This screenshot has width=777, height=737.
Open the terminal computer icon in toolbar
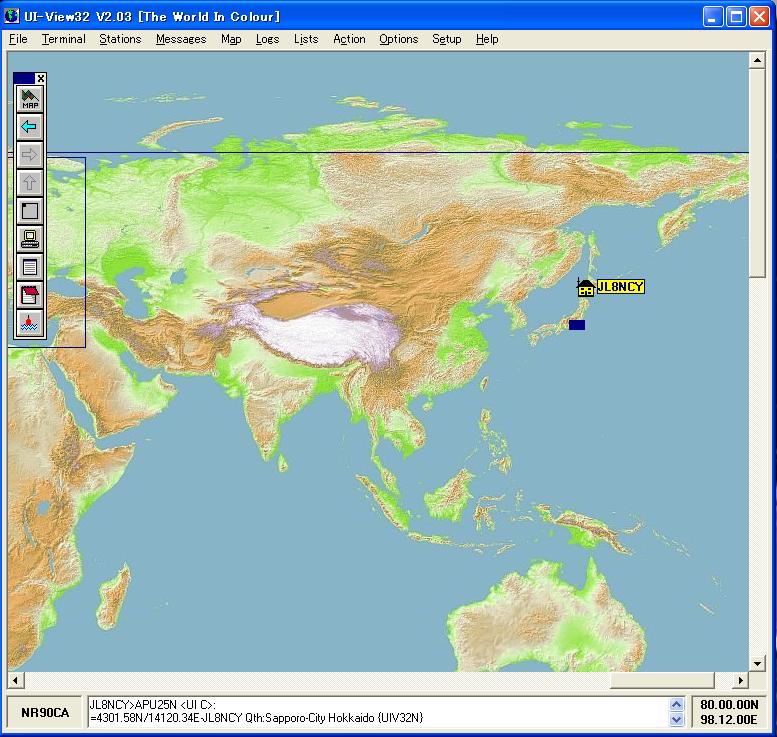click(30, 239)
